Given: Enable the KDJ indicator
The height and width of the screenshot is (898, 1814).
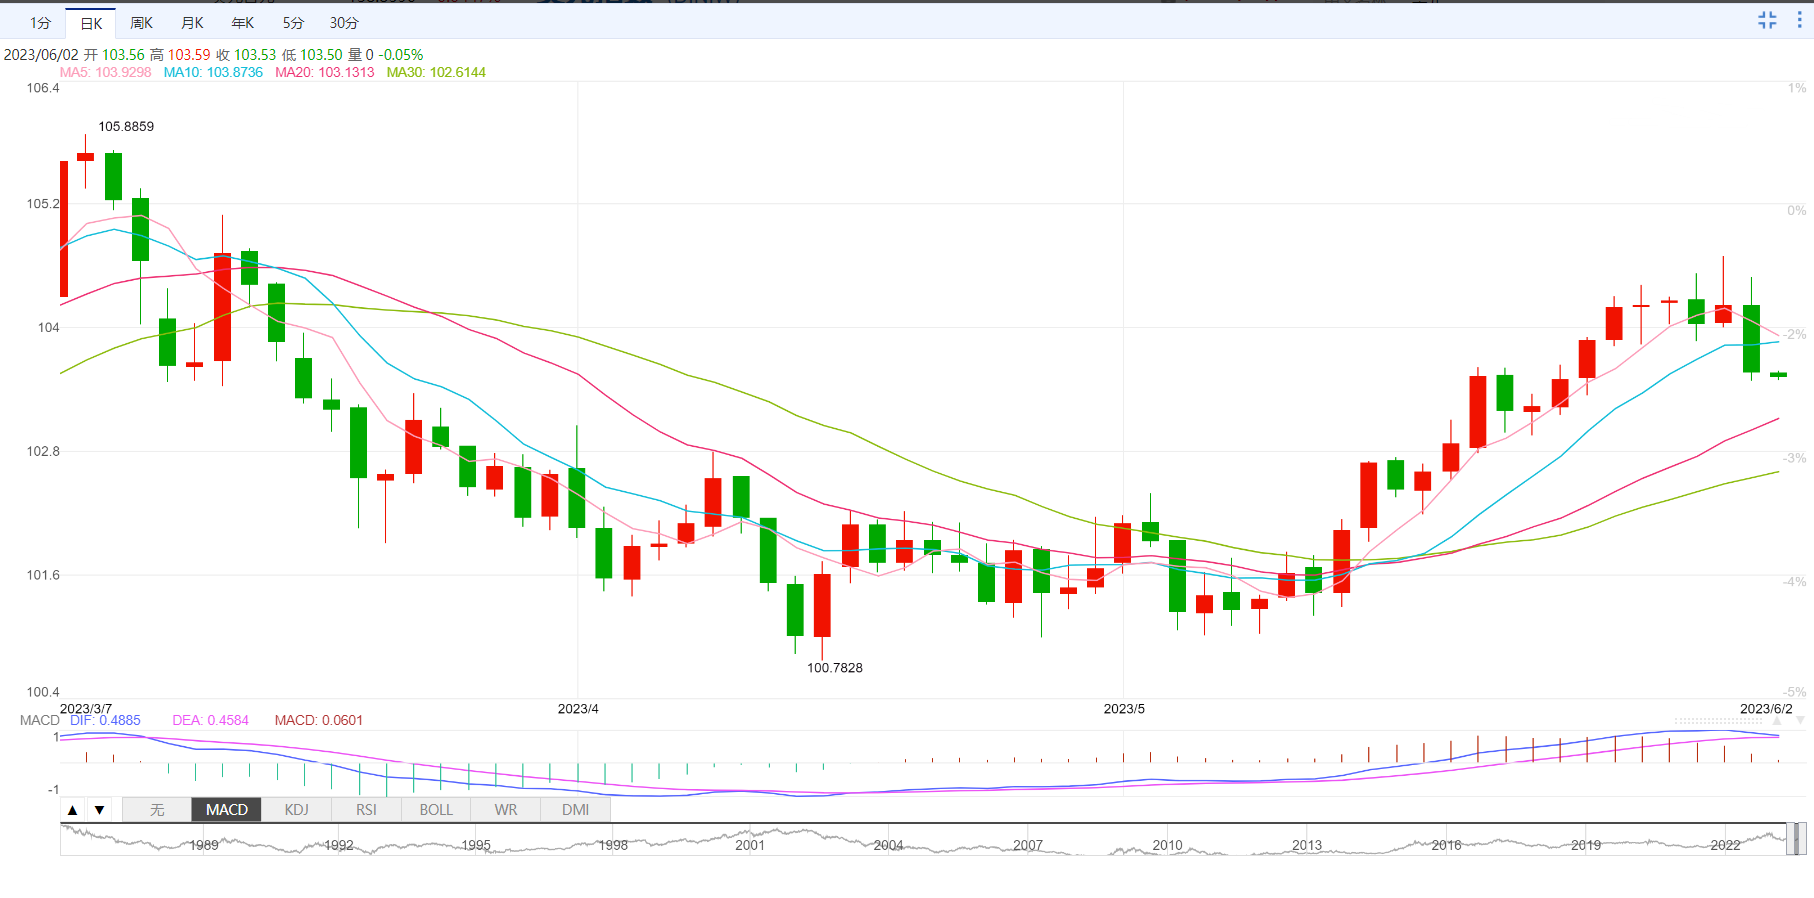Looking at the screenshot, I should [296, 810].
